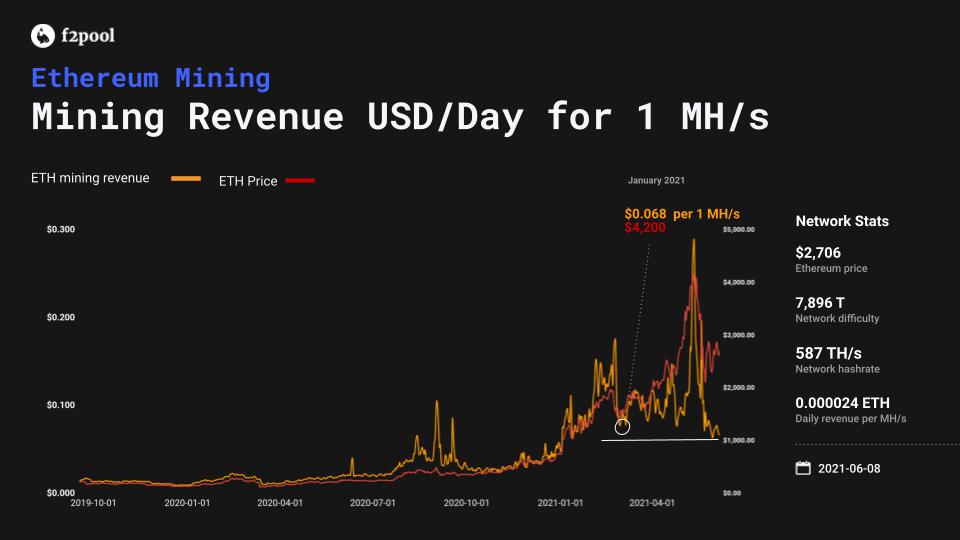Click the $0.300 left axis label
The width and height of the screenshot is (960, 540).
pos(61,229)
